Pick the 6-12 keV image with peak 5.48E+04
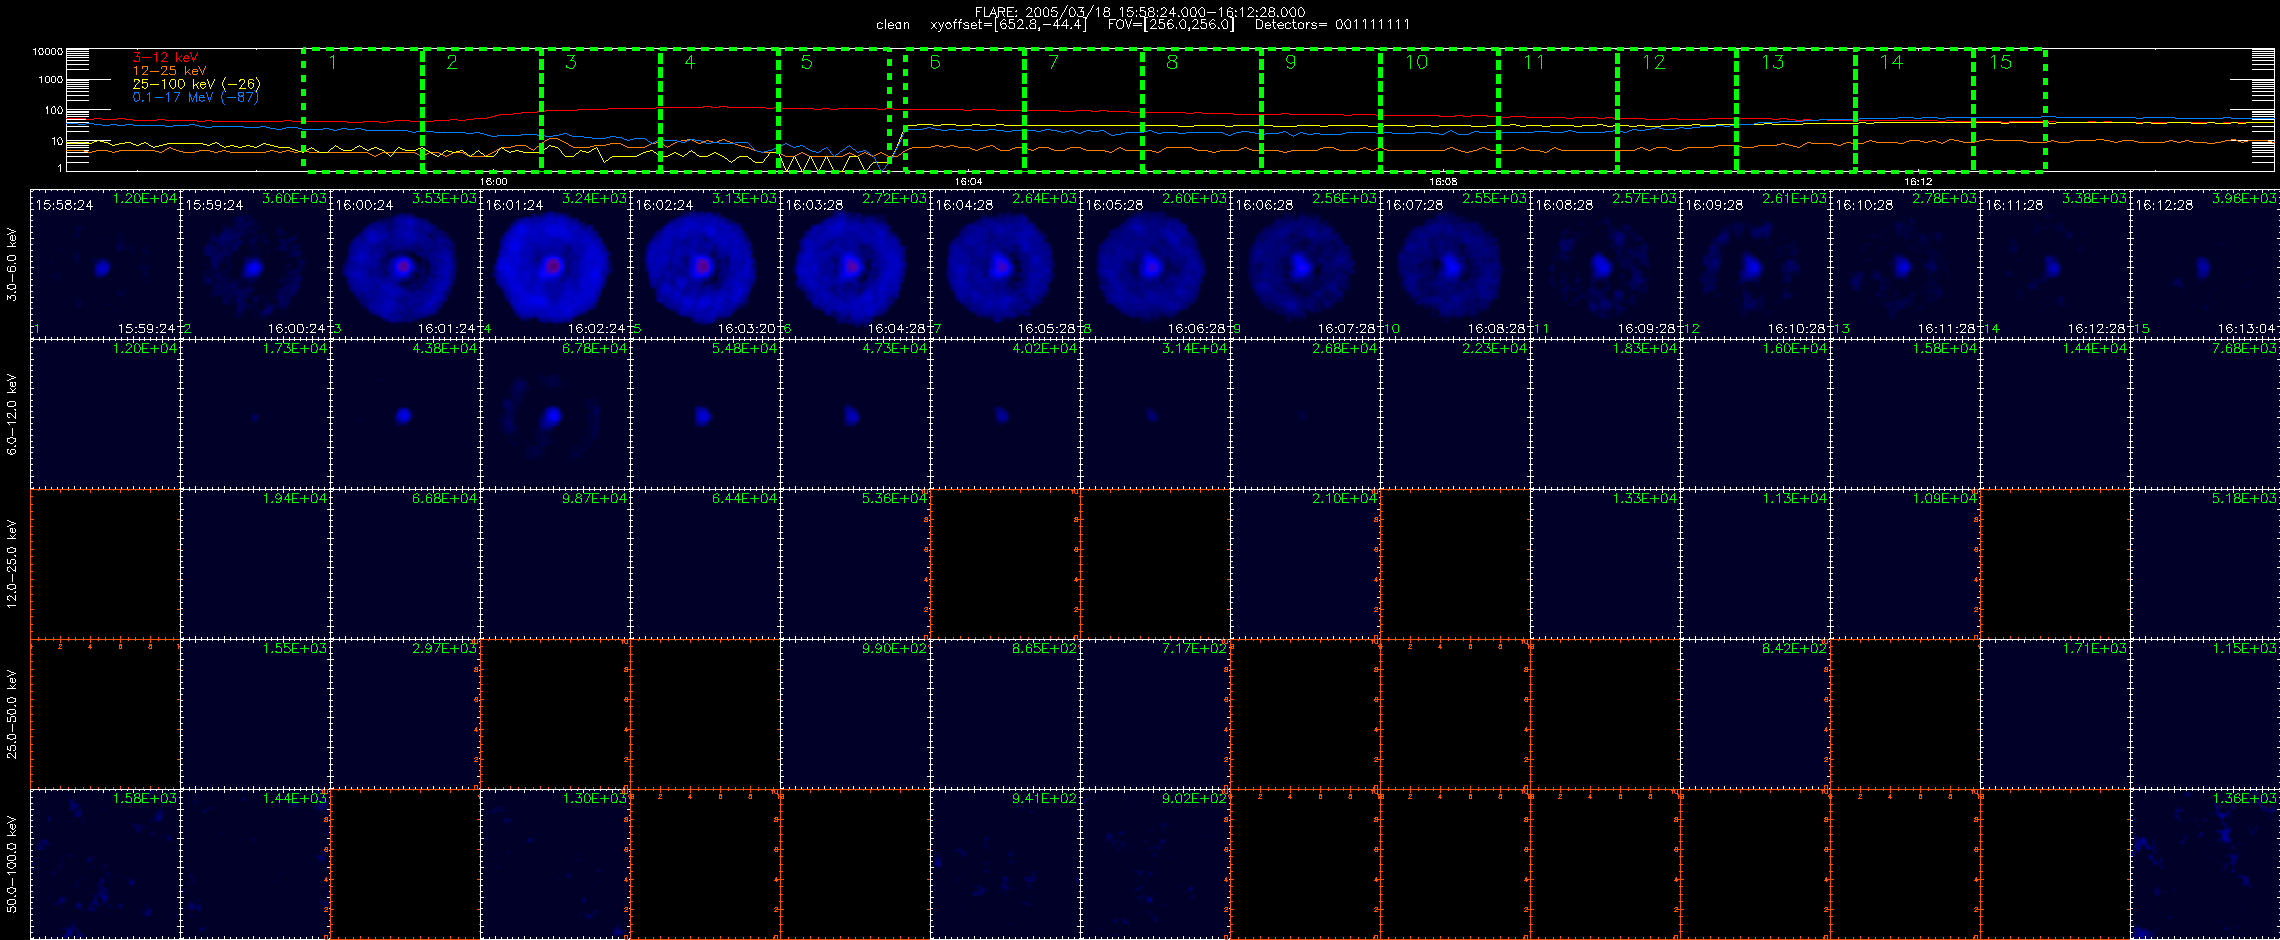Image resolution: width=2280 pixels, height=940 pixels. pos(705,414)
